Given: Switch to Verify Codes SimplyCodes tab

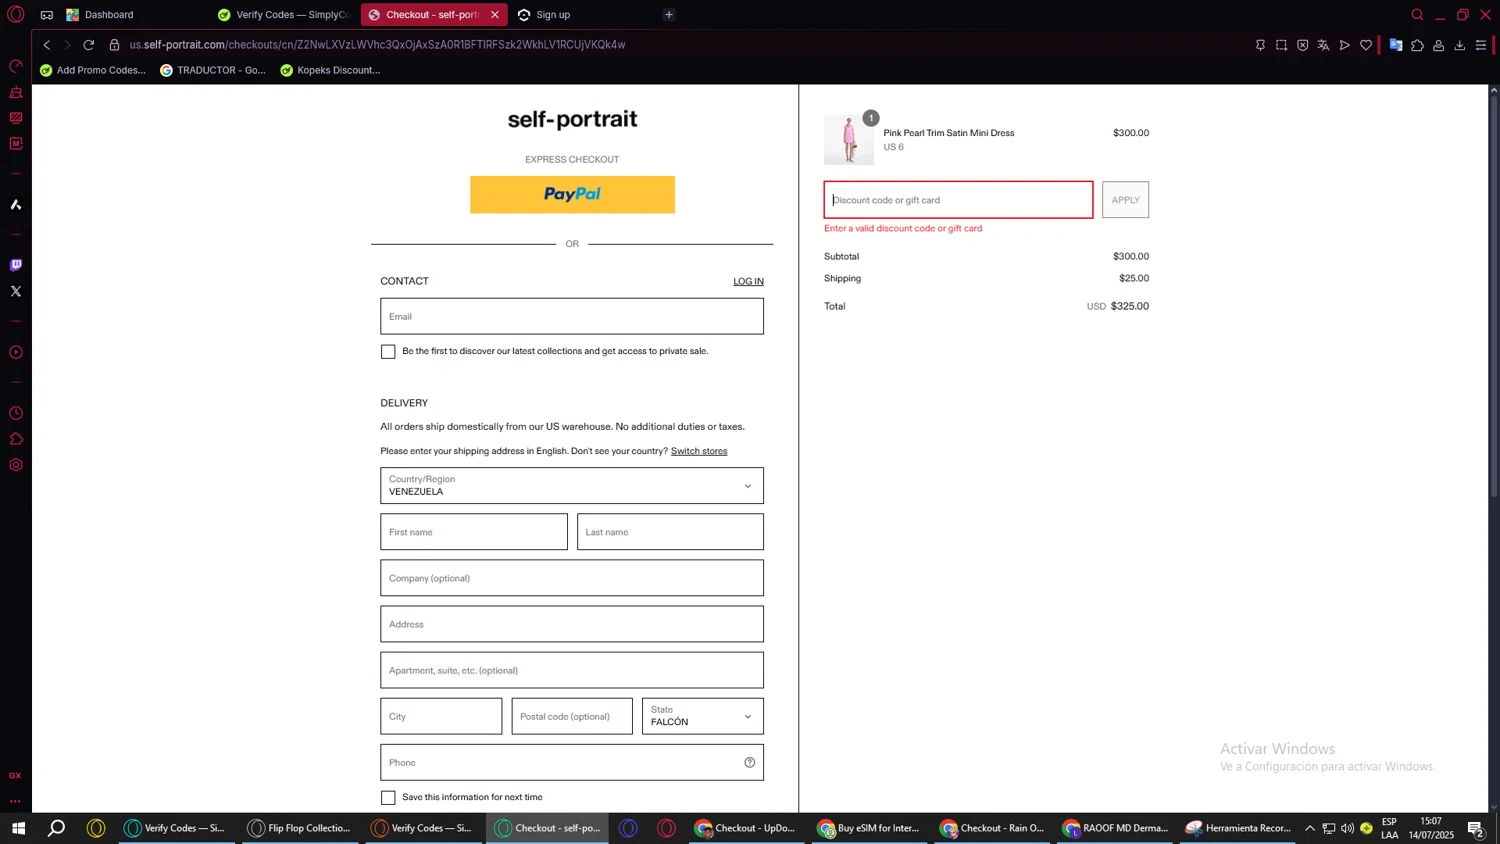Looking at the screenshot, I should (x=283, y=14).
